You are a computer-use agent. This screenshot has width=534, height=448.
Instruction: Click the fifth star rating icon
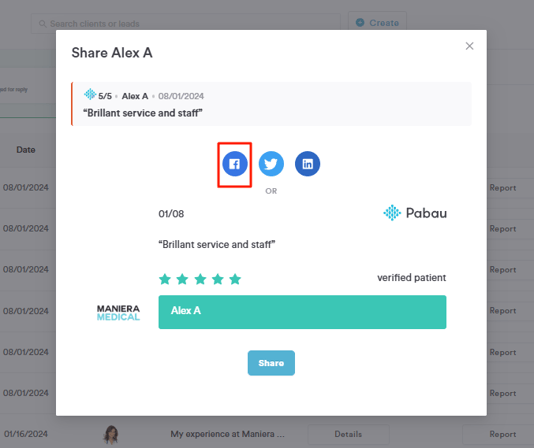(x=235, y=279)
